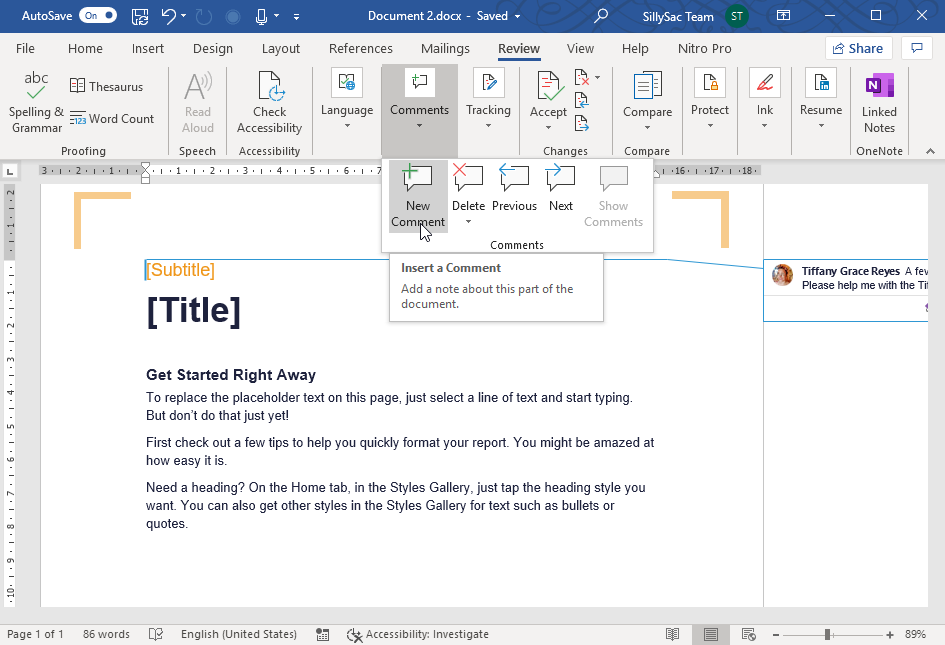Run Check Accessibility

click(x=269, y=101)
